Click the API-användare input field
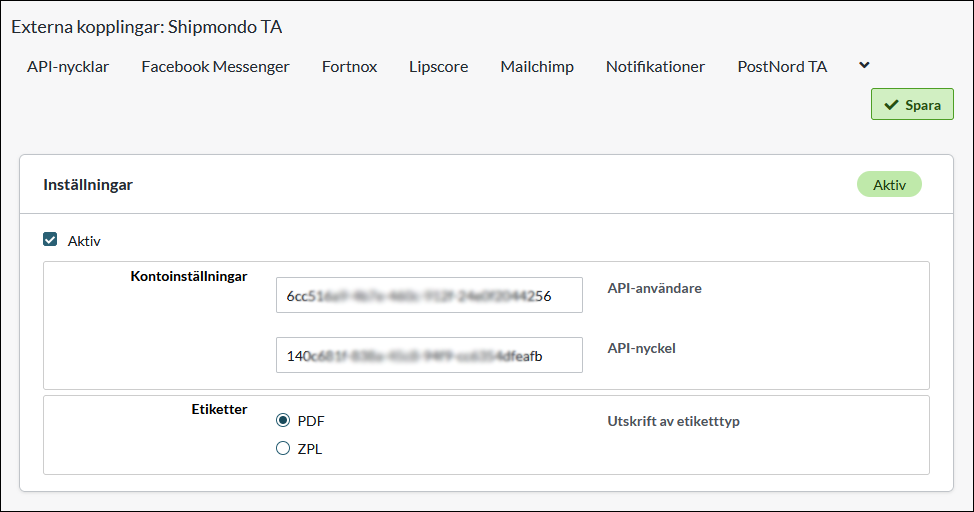This screenshot has width=974, height=512. point(429,296)
